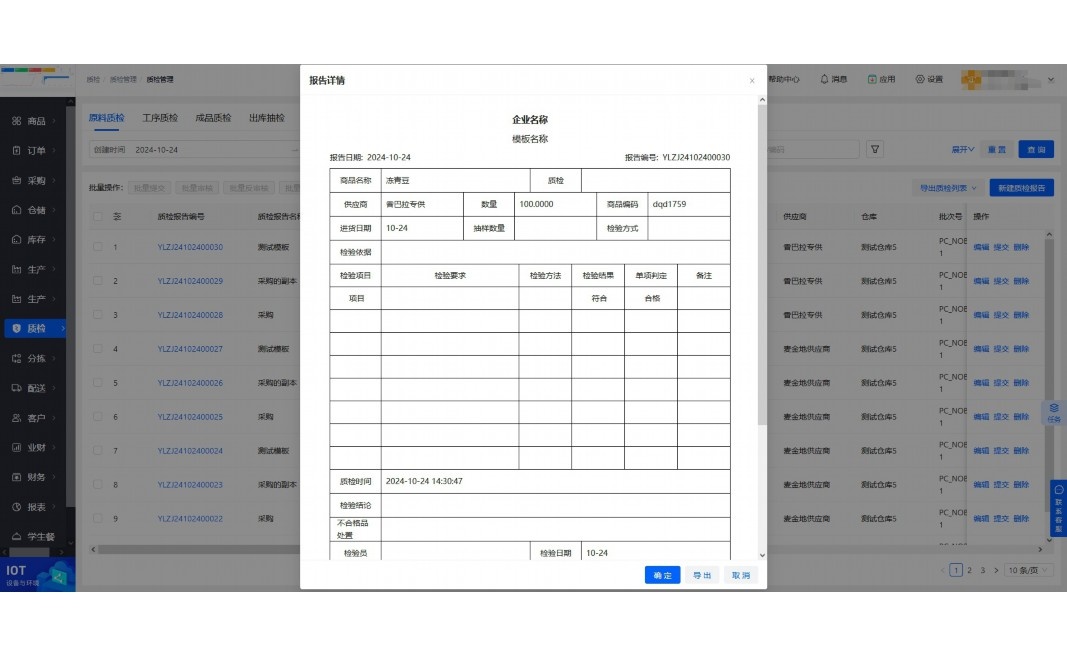The width and height of the screenshot is (1067, 656).
Task: Click the 重置 reset button
Action: [997, 149]
